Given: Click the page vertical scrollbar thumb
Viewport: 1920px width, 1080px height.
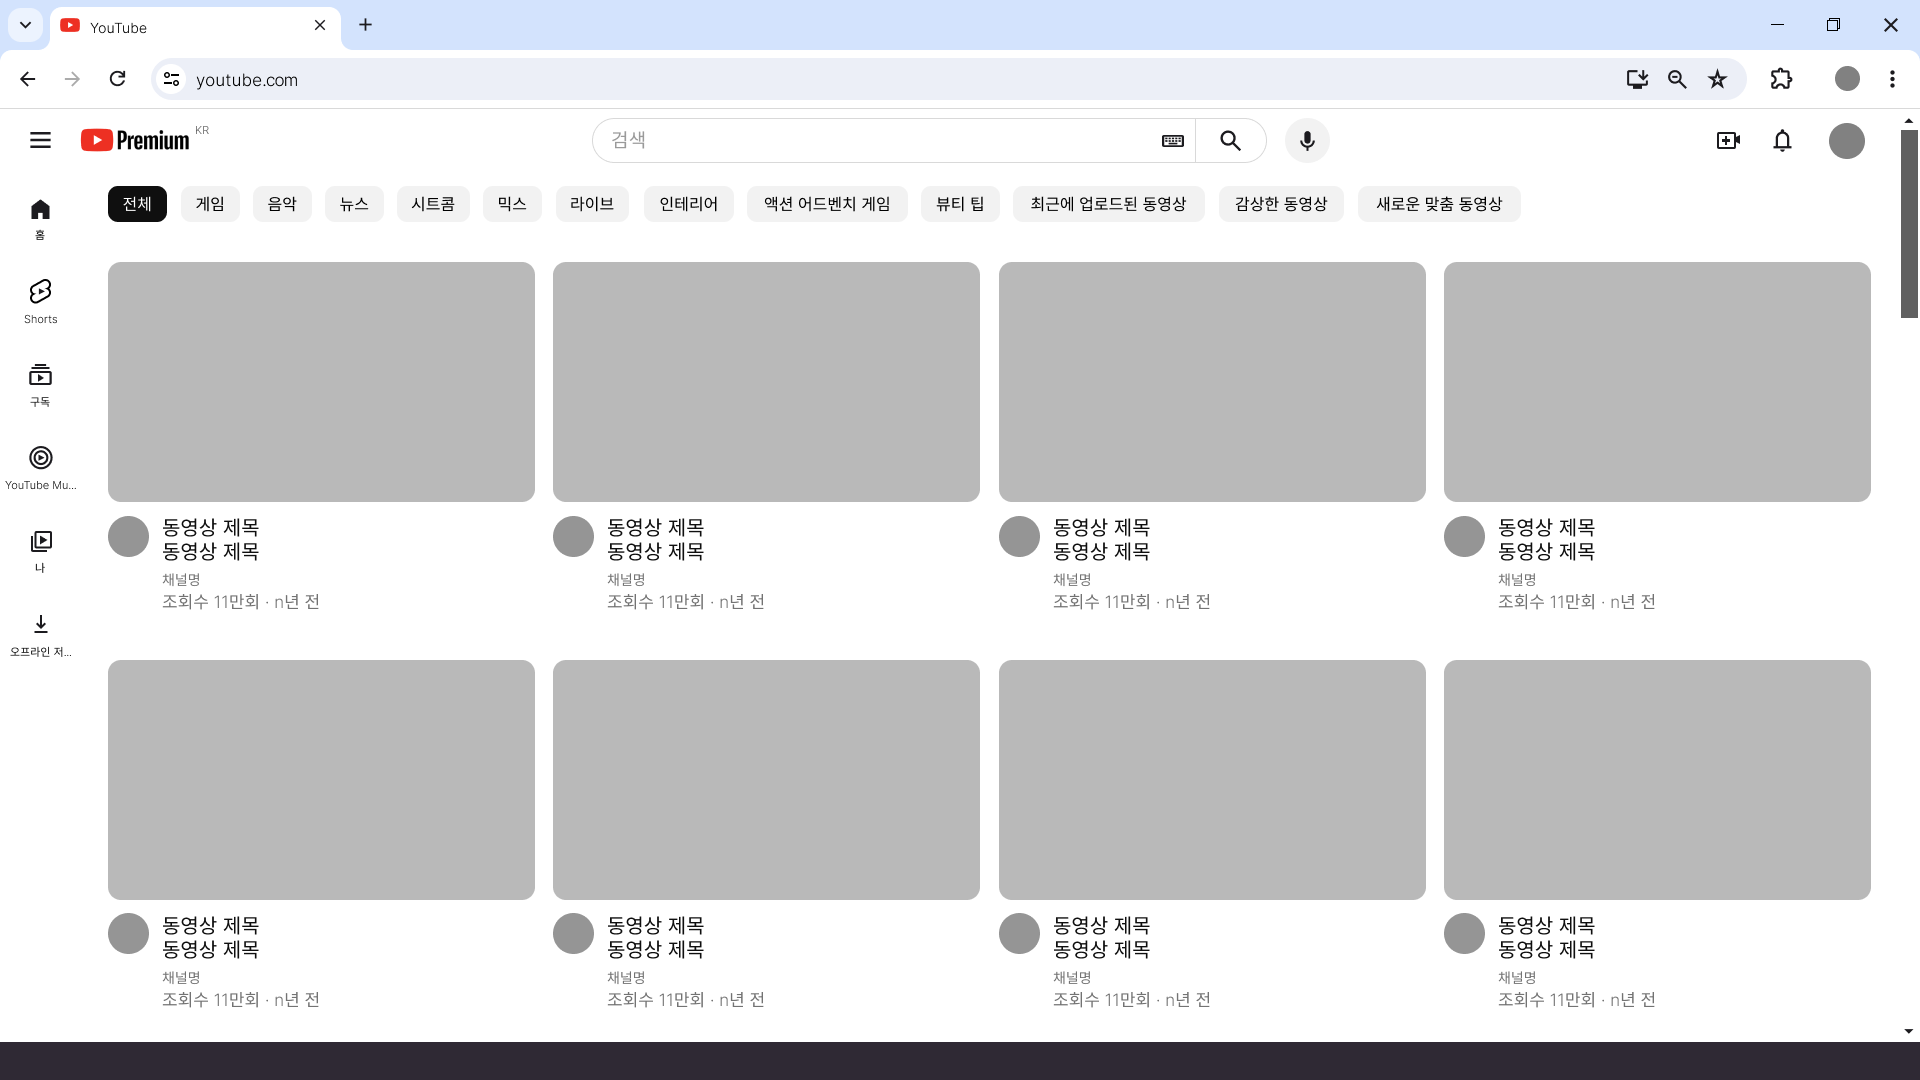Looking at the screenshot, I should (x=1909, y=224).
